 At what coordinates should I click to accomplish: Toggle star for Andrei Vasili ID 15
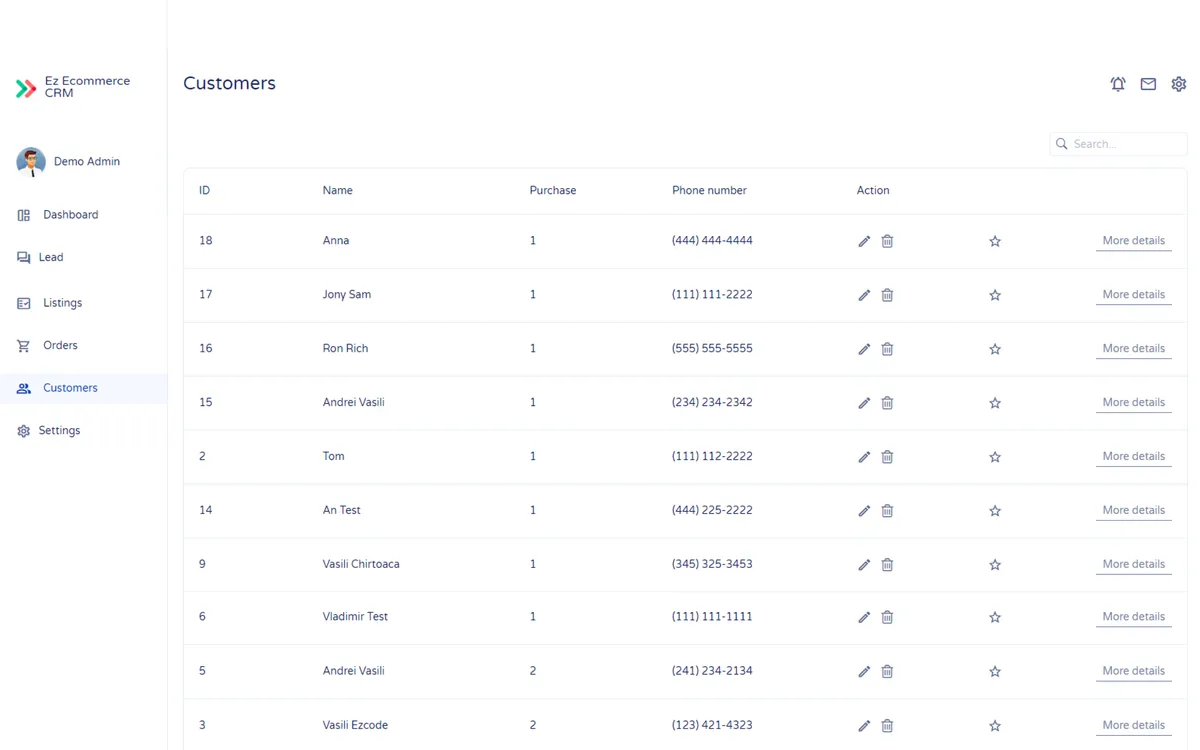(995, 403)
